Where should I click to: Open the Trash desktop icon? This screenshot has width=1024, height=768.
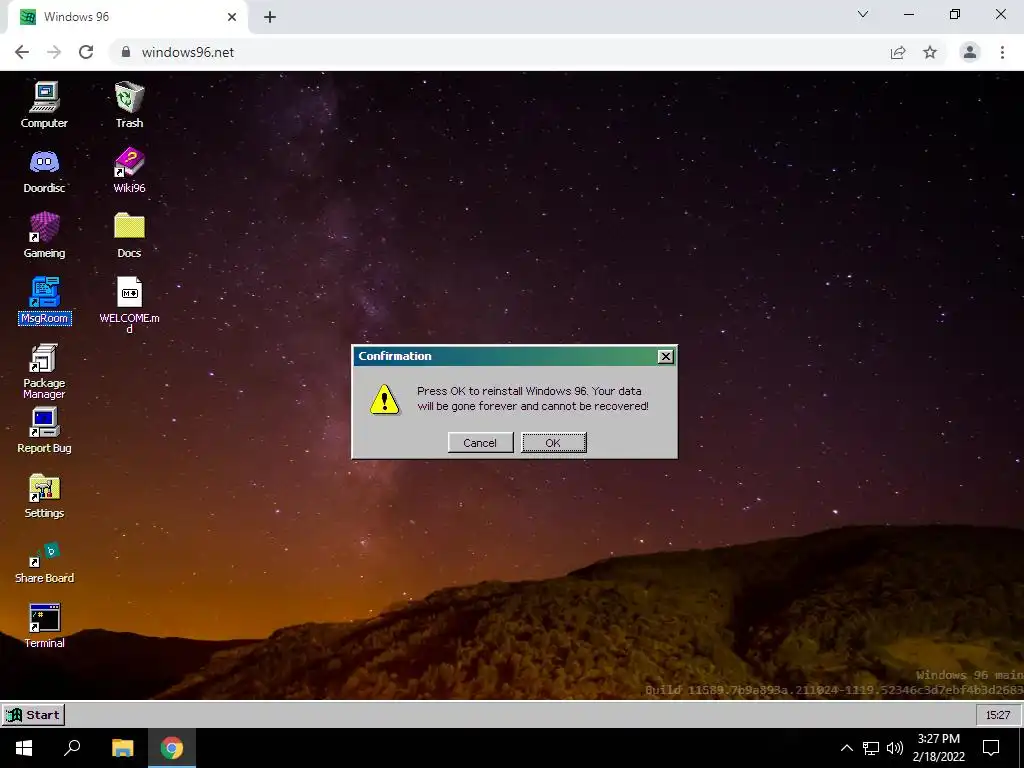129,104
